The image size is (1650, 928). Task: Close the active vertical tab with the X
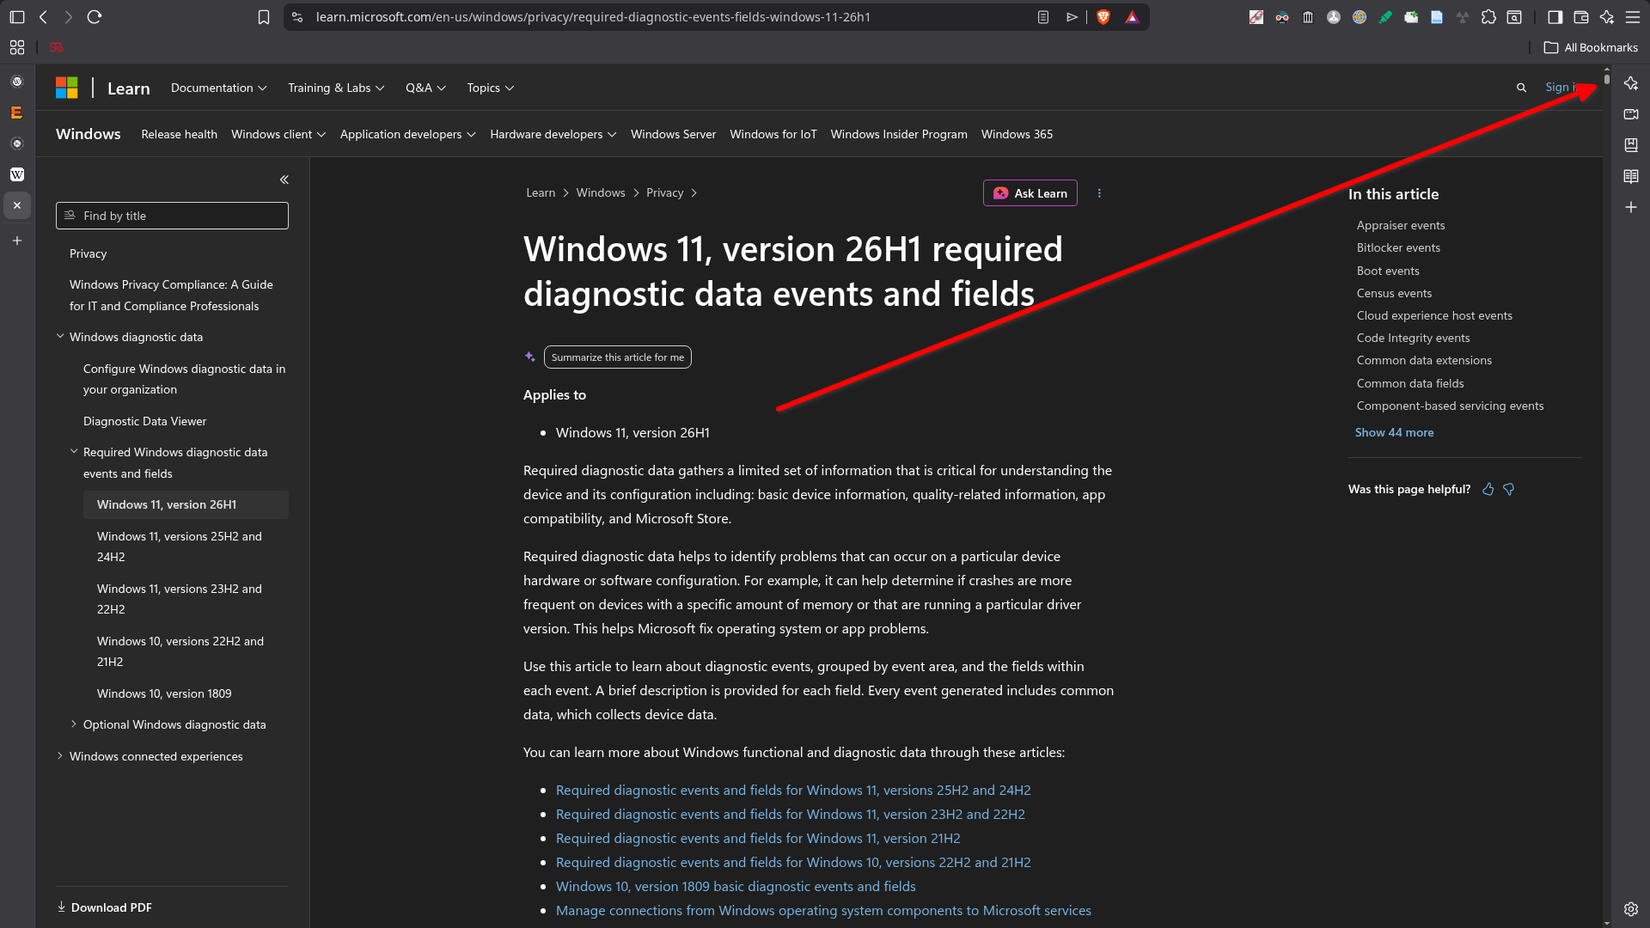pyautogui.click(x=17, y=205)
